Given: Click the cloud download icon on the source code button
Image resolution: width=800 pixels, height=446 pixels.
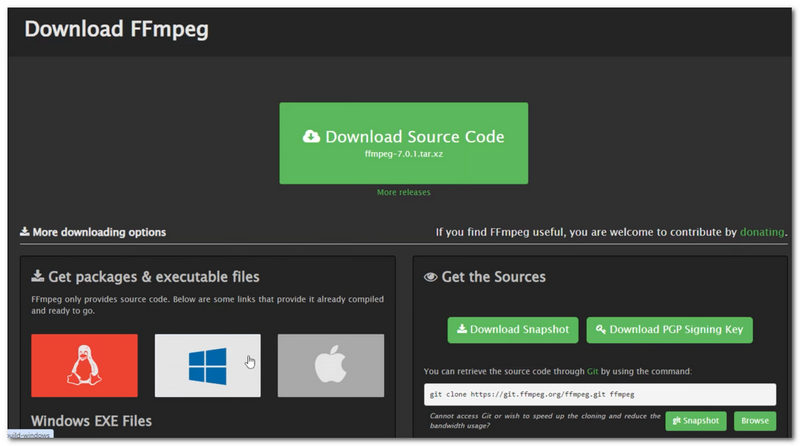Looking at the screenshot, I should click(311, 137).
